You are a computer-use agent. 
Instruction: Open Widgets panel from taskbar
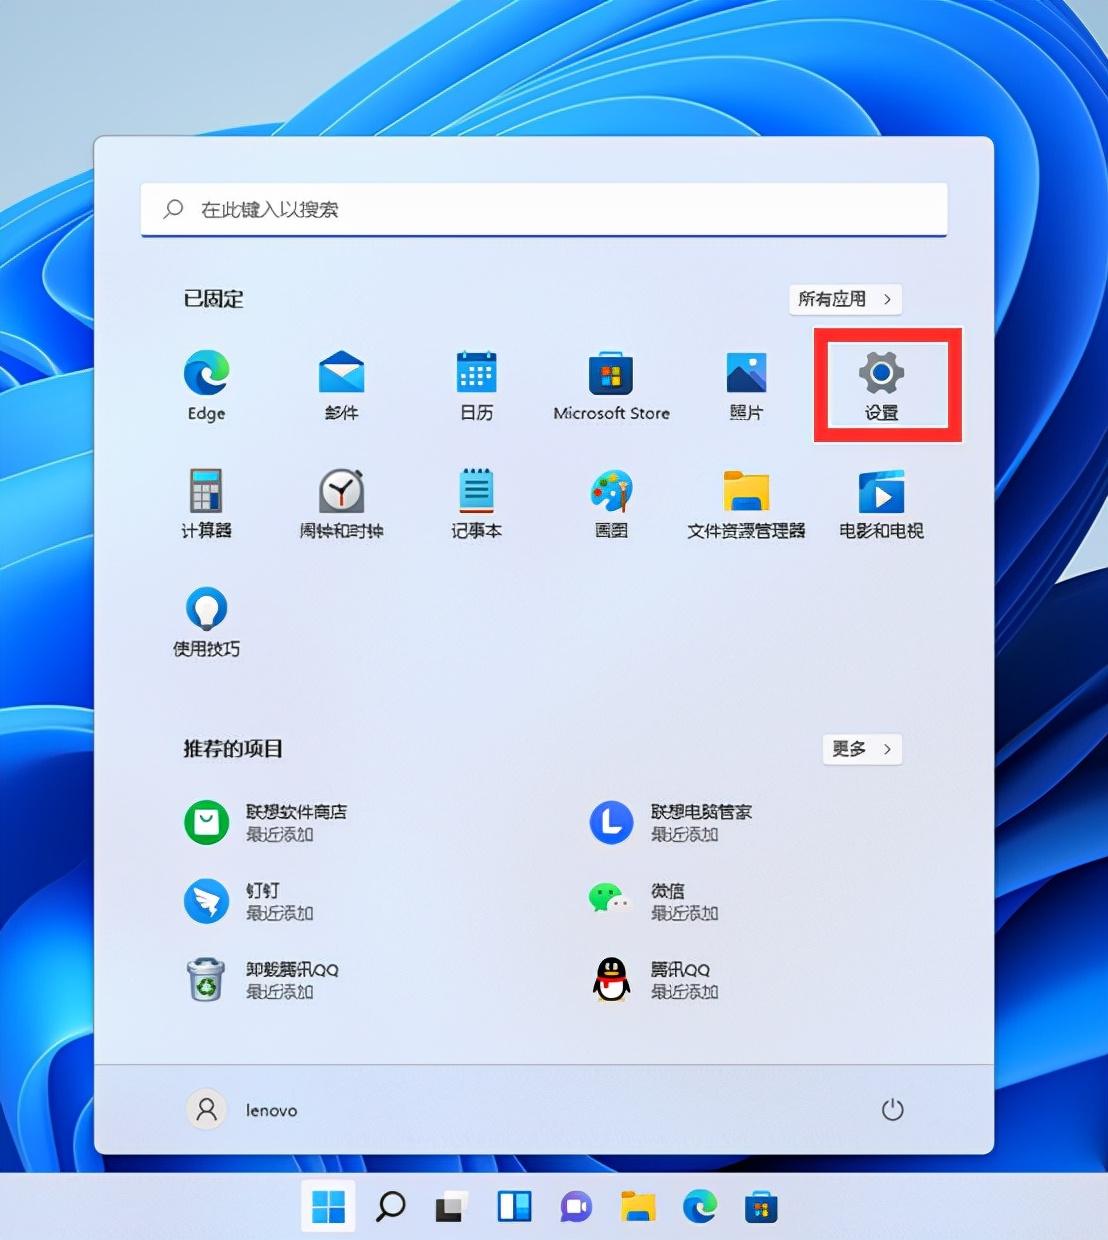(514, 1207)
